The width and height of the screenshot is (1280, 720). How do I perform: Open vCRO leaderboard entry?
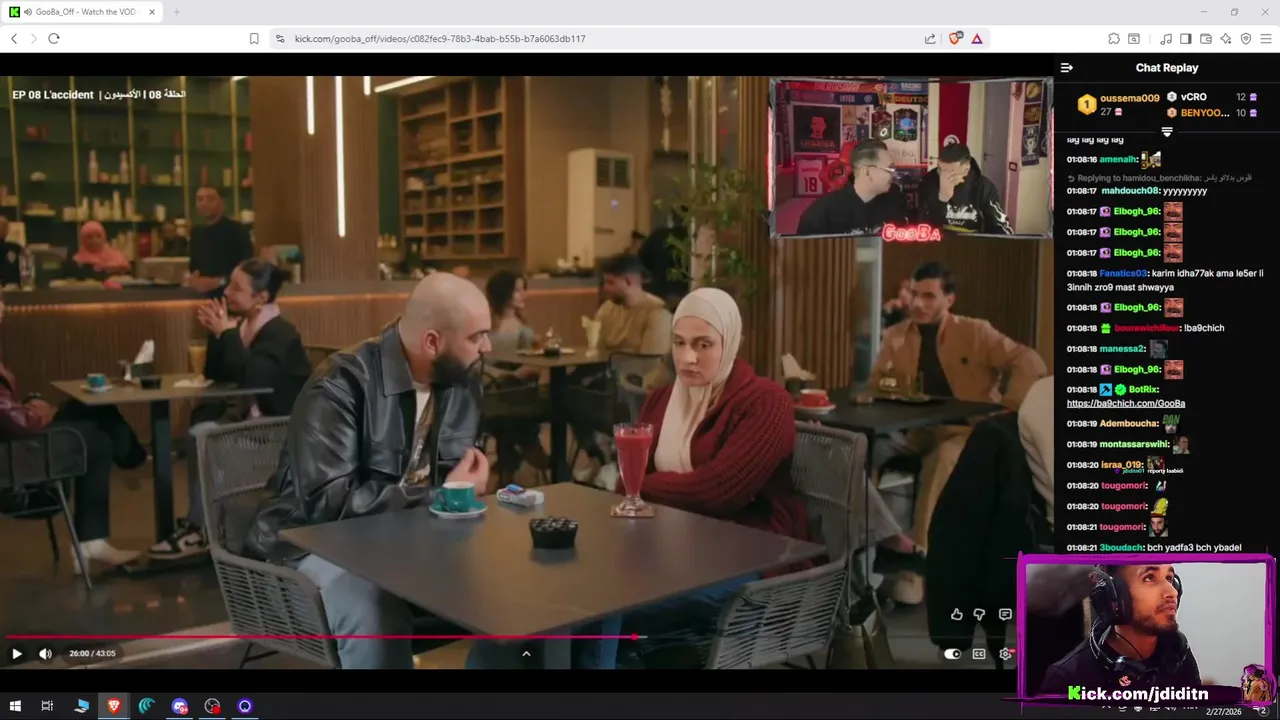1193,97
